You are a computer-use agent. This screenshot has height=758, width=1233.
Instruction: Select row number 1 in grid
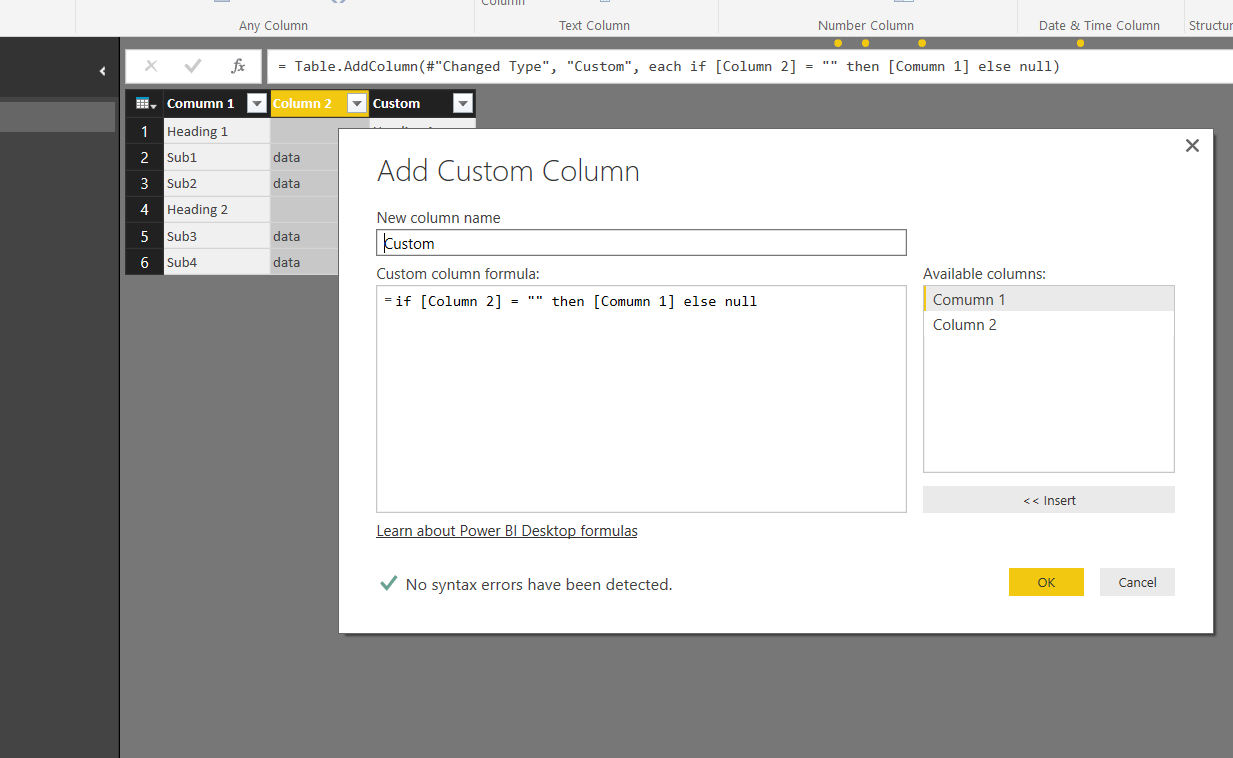[x=144, y=131]
